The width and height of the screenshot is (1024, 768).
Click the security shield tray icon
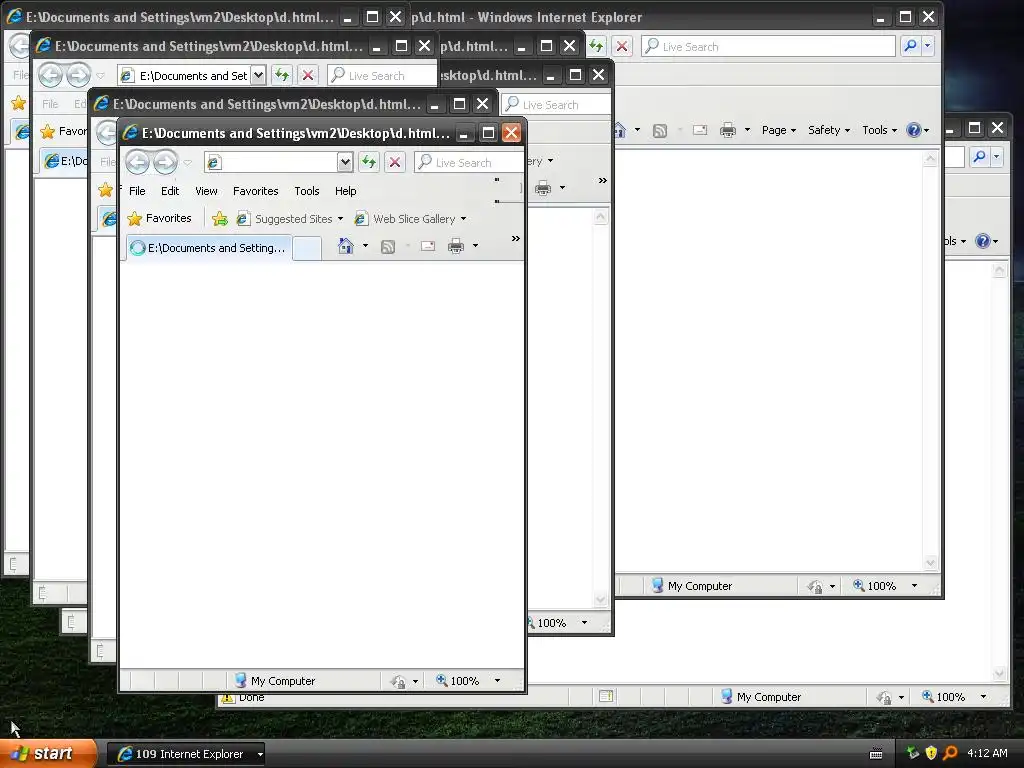tap(931, 753)
